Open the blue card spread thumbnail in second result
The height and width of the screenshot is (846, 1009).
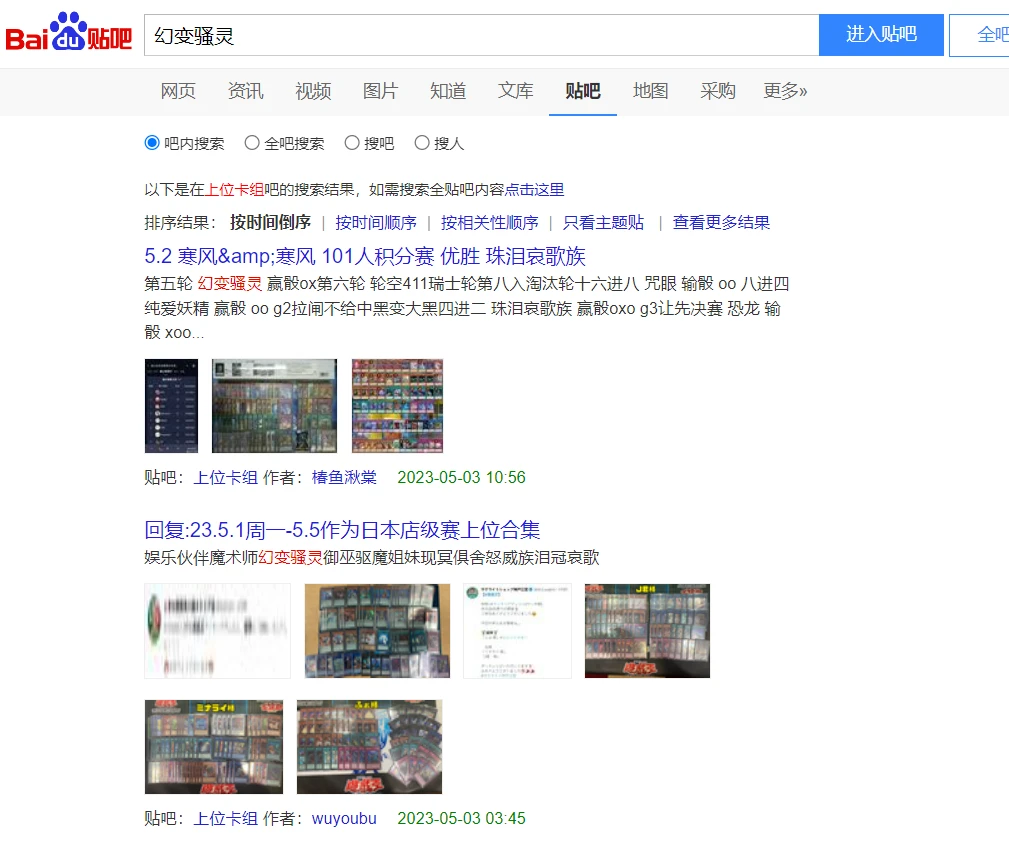point(377,631)
